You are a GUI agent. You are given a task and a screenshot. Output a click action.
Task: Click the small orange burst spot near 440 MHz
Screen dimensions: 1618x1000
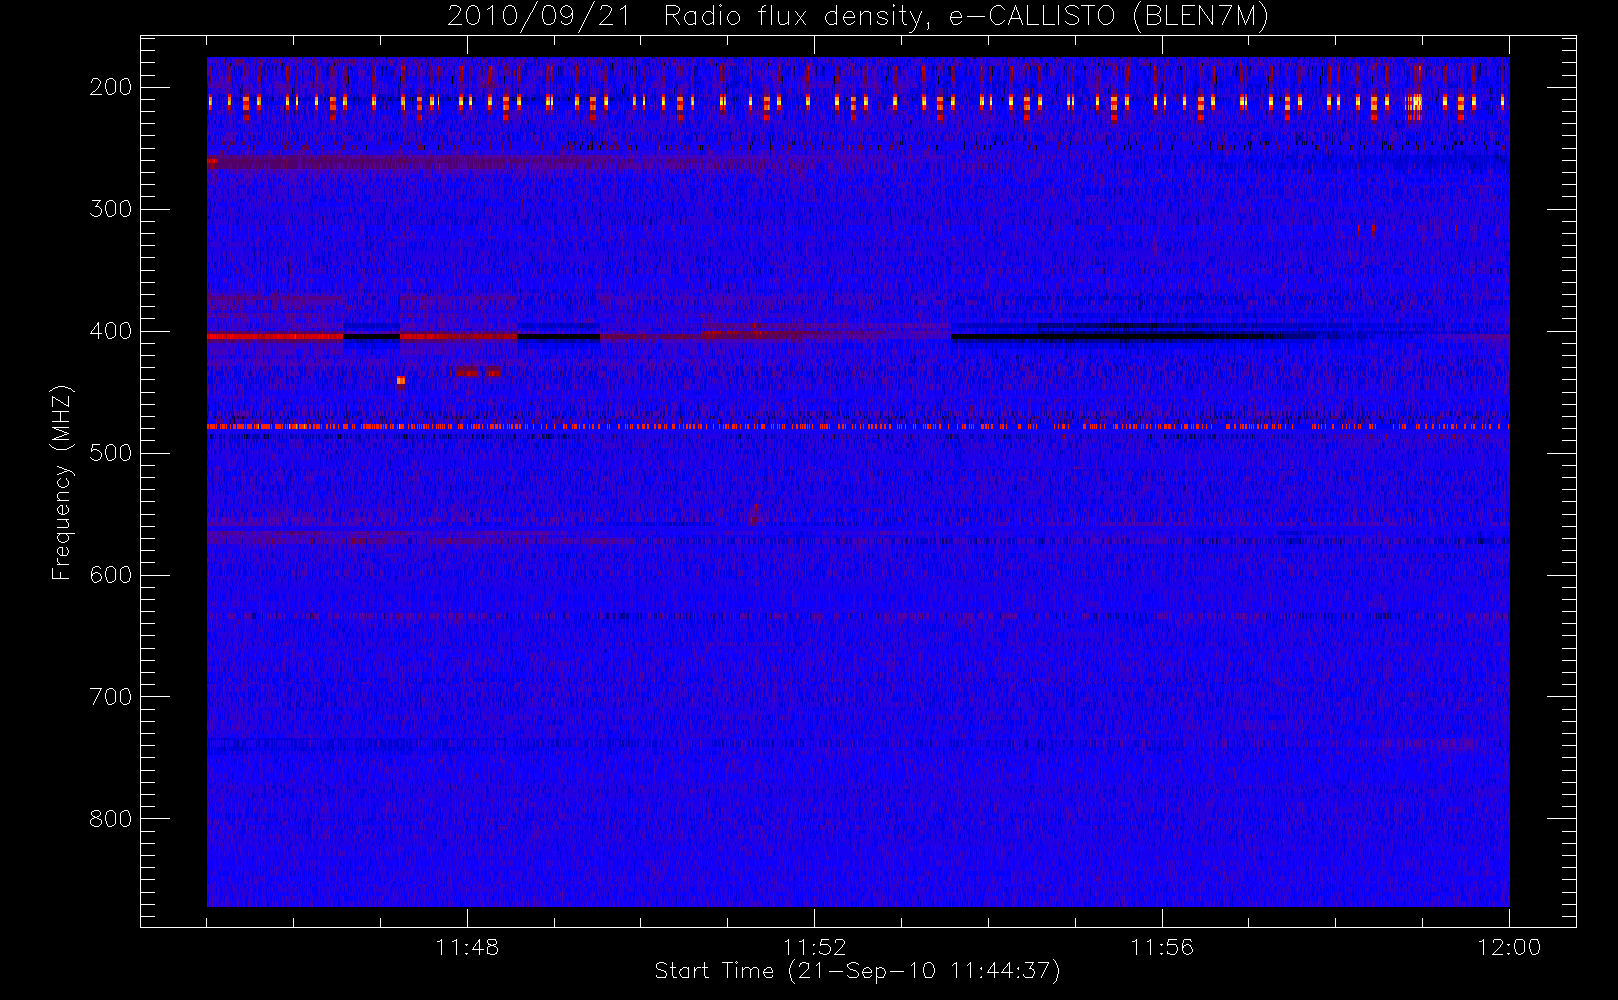point(401,380)
